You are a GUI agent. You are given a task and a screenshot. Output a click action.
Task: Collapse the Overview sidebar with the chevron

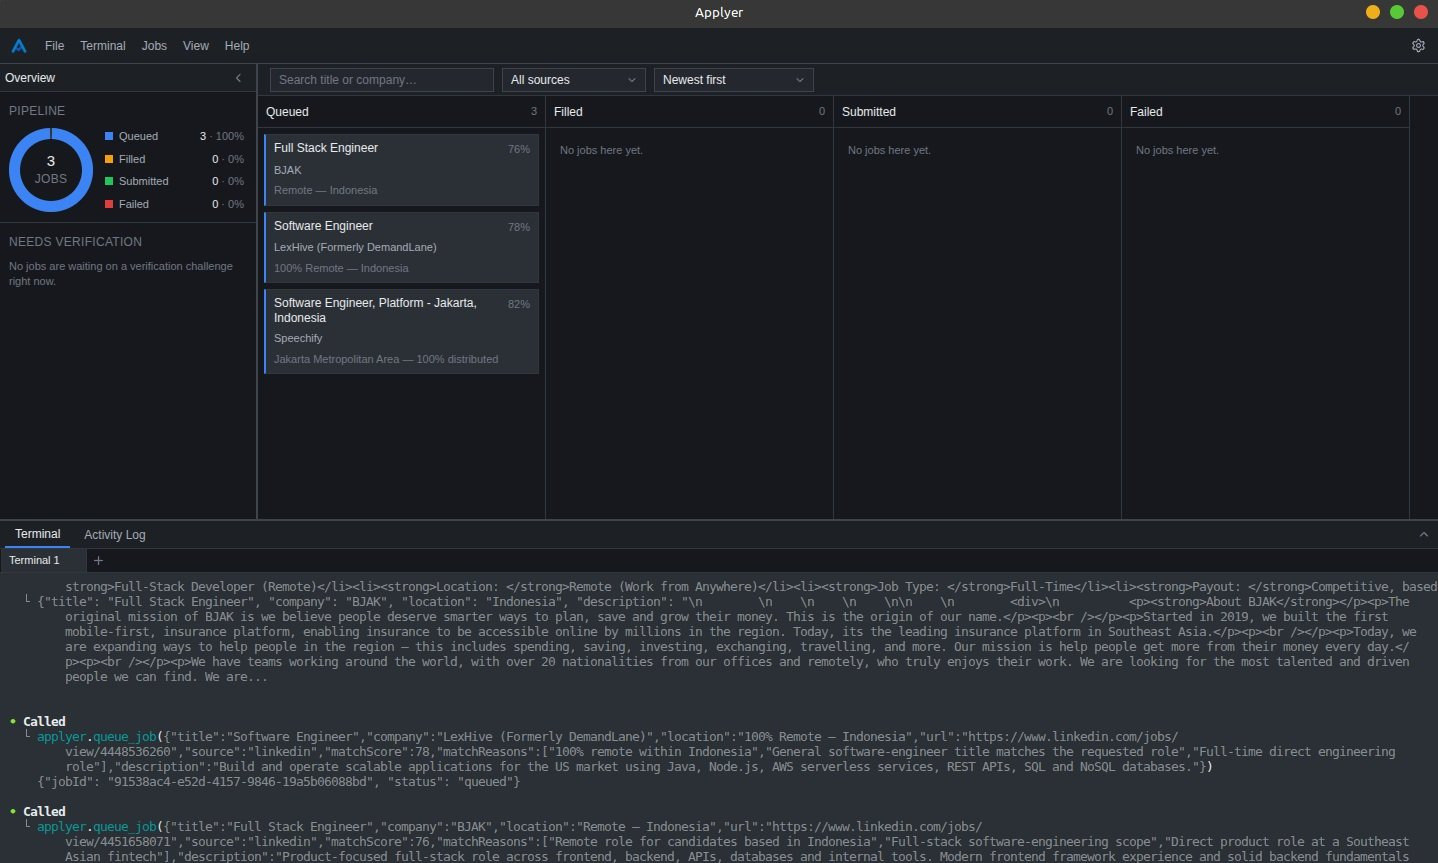238,78
